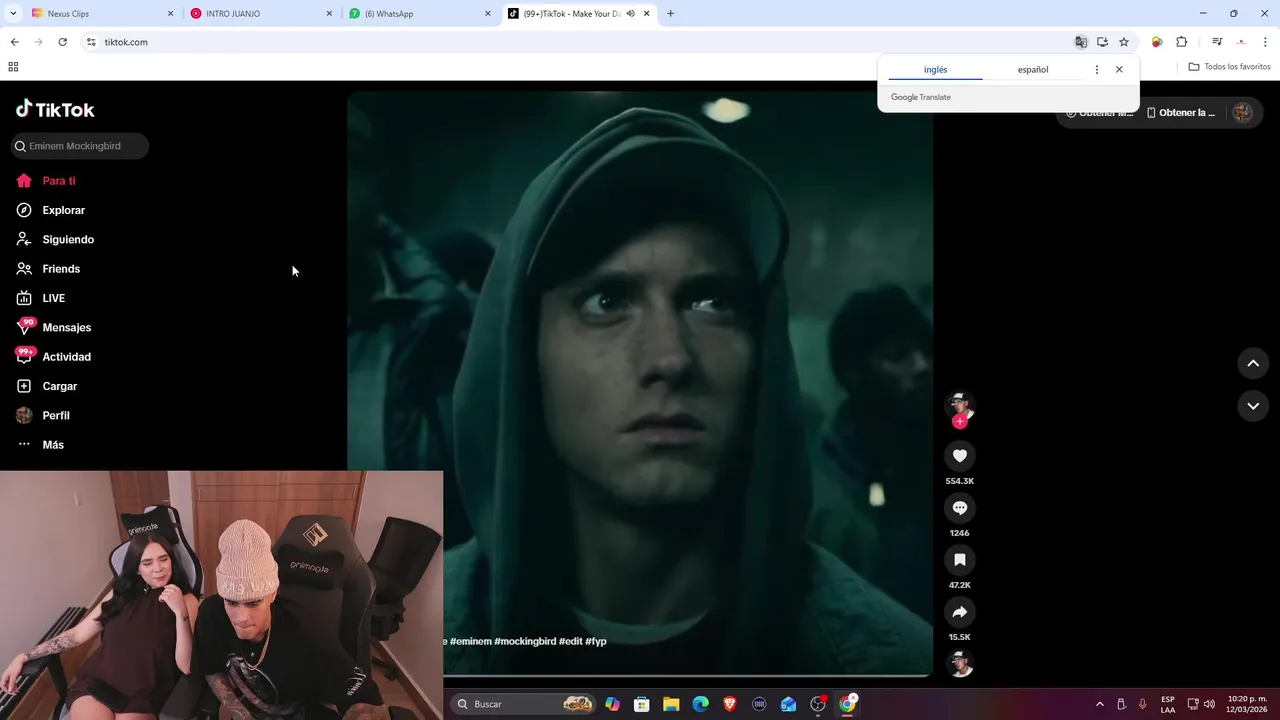The width and height of the screenshot is (1280, 720).
Task: Reload the page
Action: 63,42
